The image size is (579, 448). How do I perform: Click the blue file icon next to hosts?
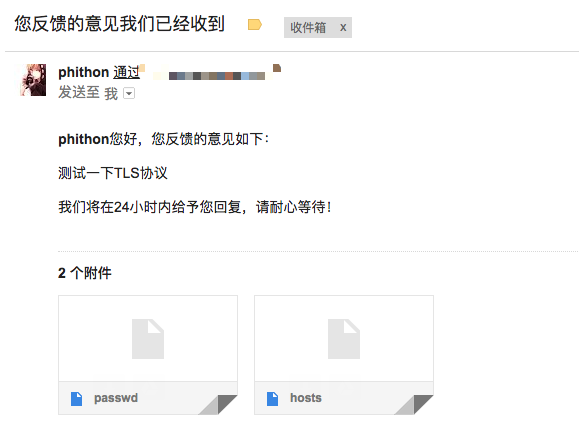click(273, 399)
